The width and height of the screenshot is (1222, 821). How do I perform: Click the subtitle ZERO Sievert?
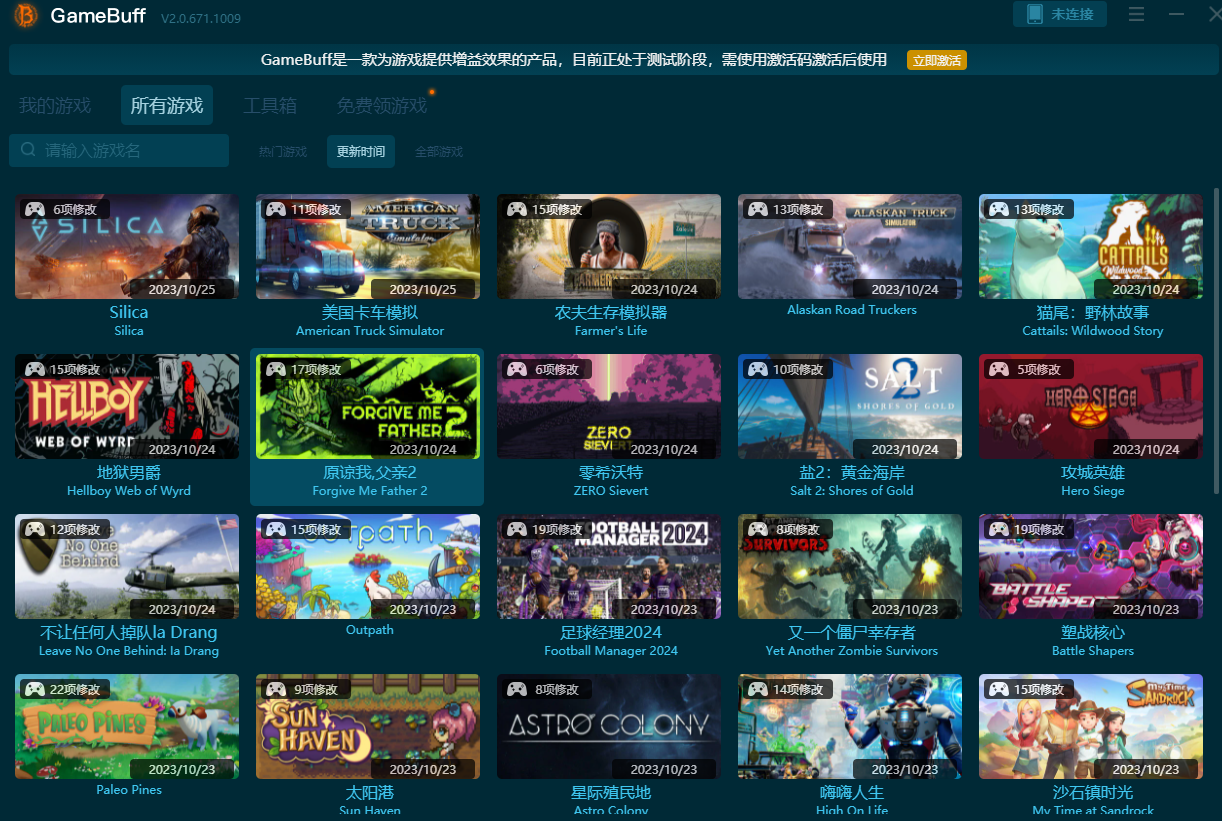point(611,491)
